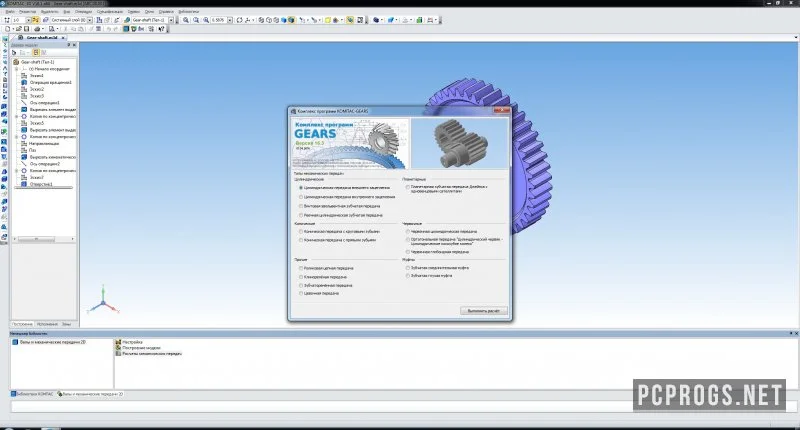800x430 pixels.
Task: Select Червячная цилиндрическая передача radio
Action: click(x=408, y=232)
